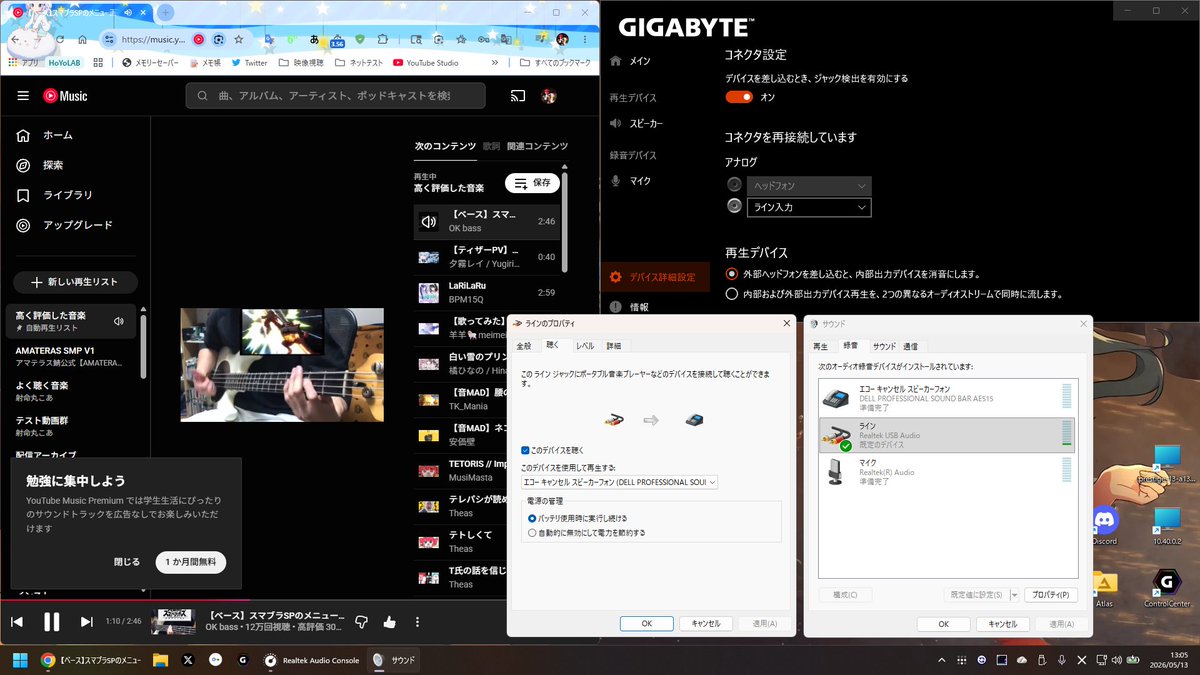Image resolution: width=1200 pixels, height=675 pixels.
Task: Switch to サウンド tab in Sound dialog
Action: [884, 345]
